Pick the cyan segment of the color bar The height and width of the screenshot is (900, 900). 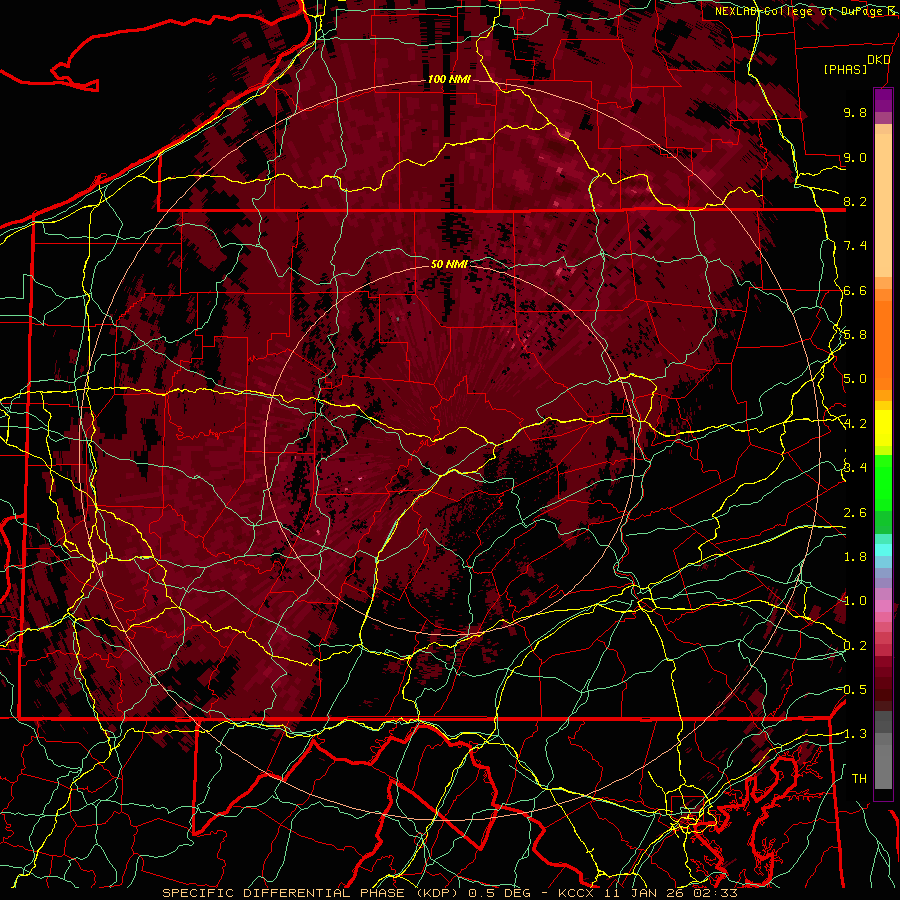[883, 549]
